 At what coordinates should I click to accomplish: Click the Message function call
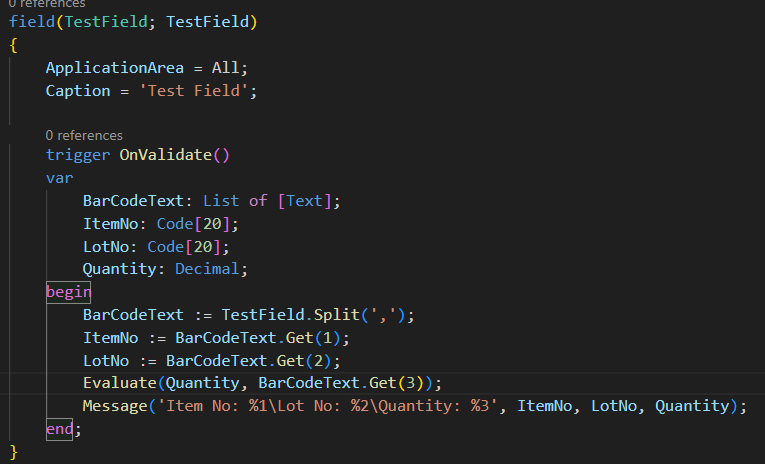coord(116,406)
